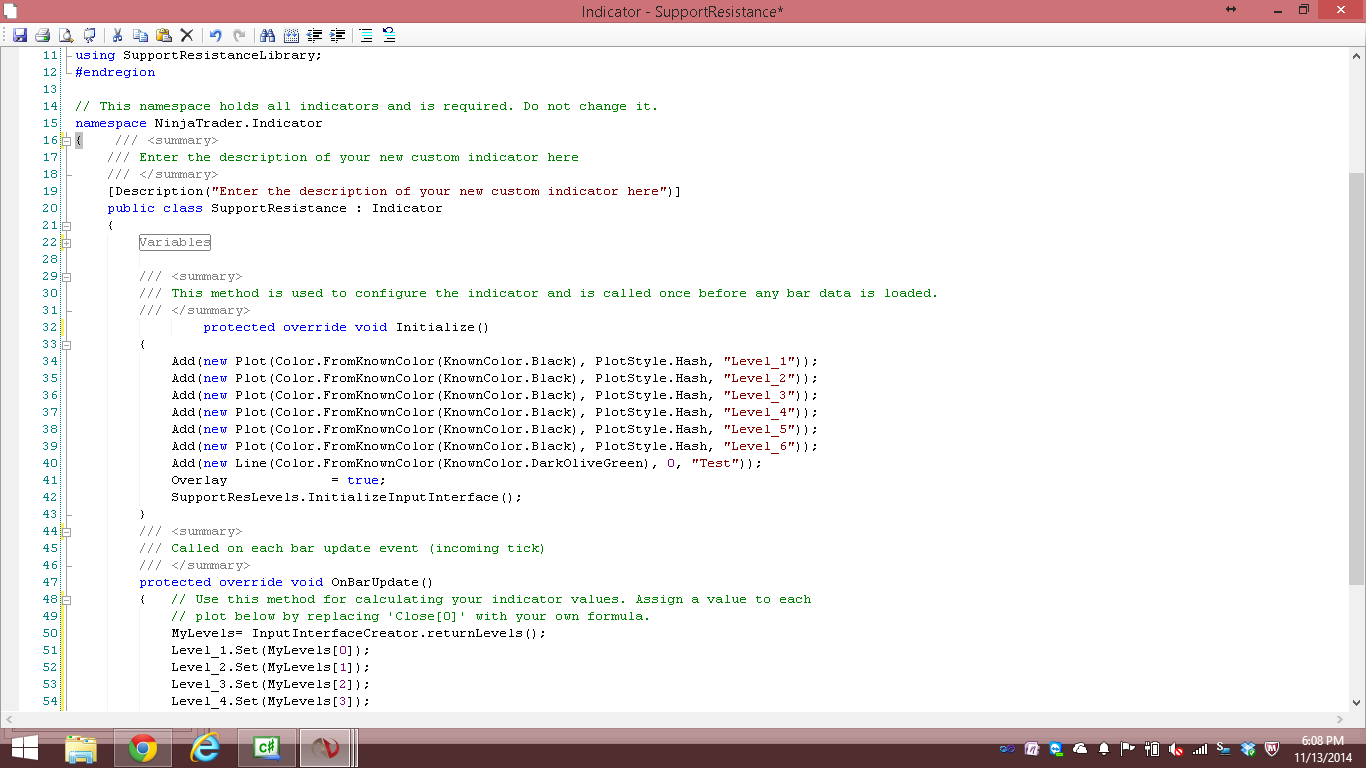
Task: Click the vertical scrollbar thumb
Action: (x=1356, y=378)
